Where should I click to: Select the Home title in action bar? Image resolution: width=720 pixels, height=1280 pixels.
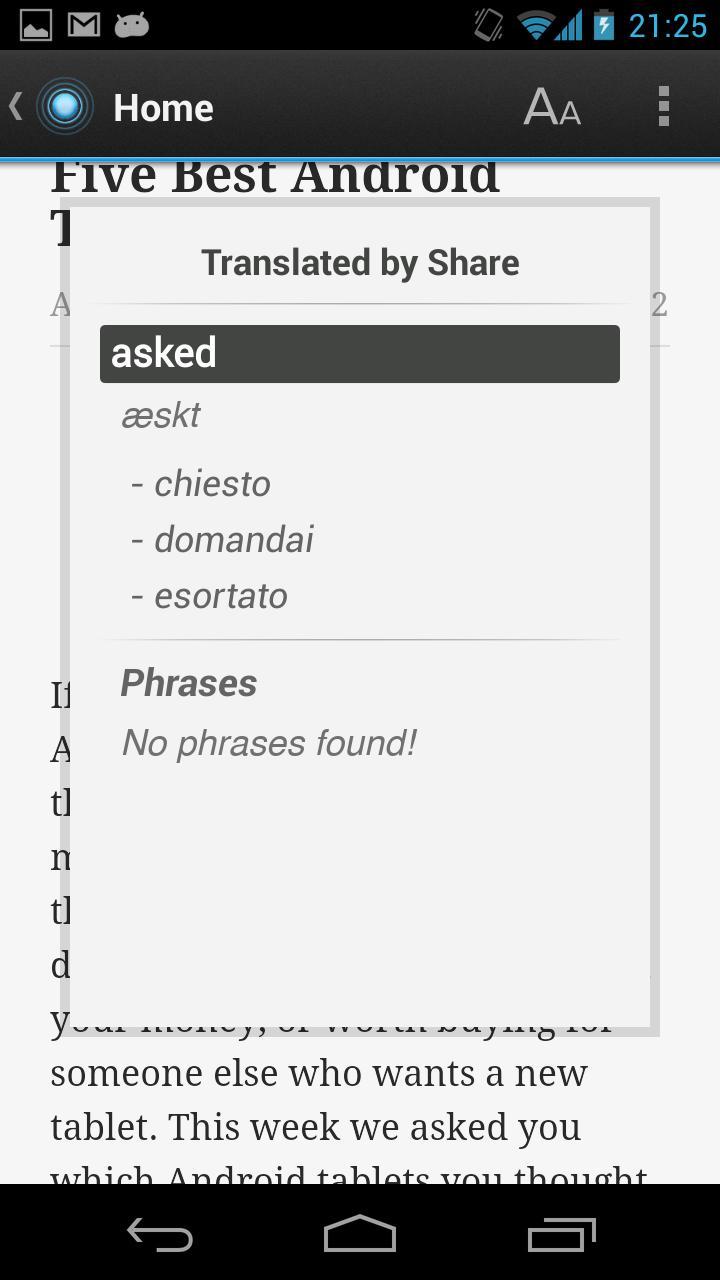coord(163,108)
